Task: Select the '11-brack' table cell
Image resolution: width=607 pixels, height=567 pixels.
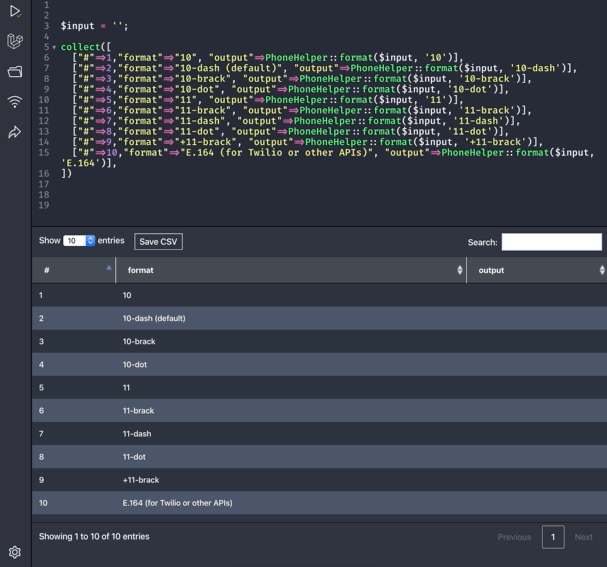Action: 291,411
